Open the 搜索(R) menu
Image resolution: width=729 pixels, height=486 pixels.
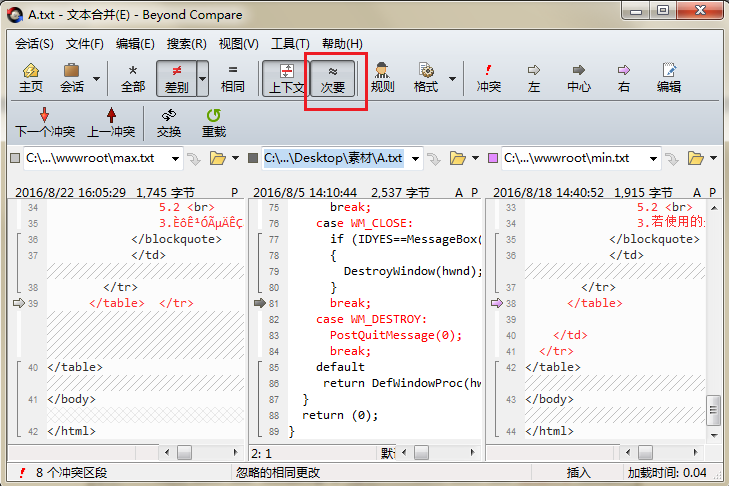pos(186,44)
